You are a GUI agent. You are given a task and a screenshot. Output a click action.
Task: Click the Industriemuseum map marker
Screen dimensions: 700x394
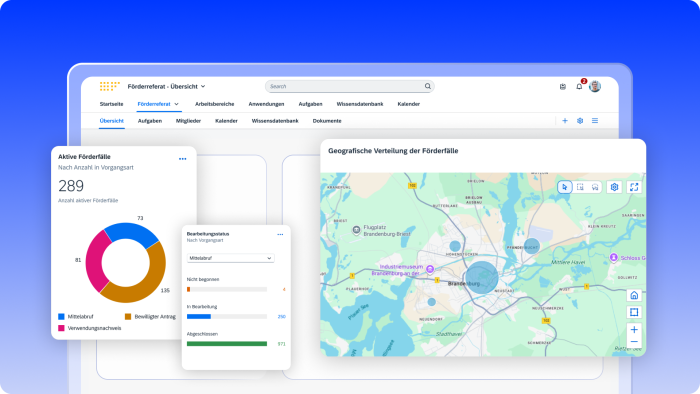tap(430, 269)
